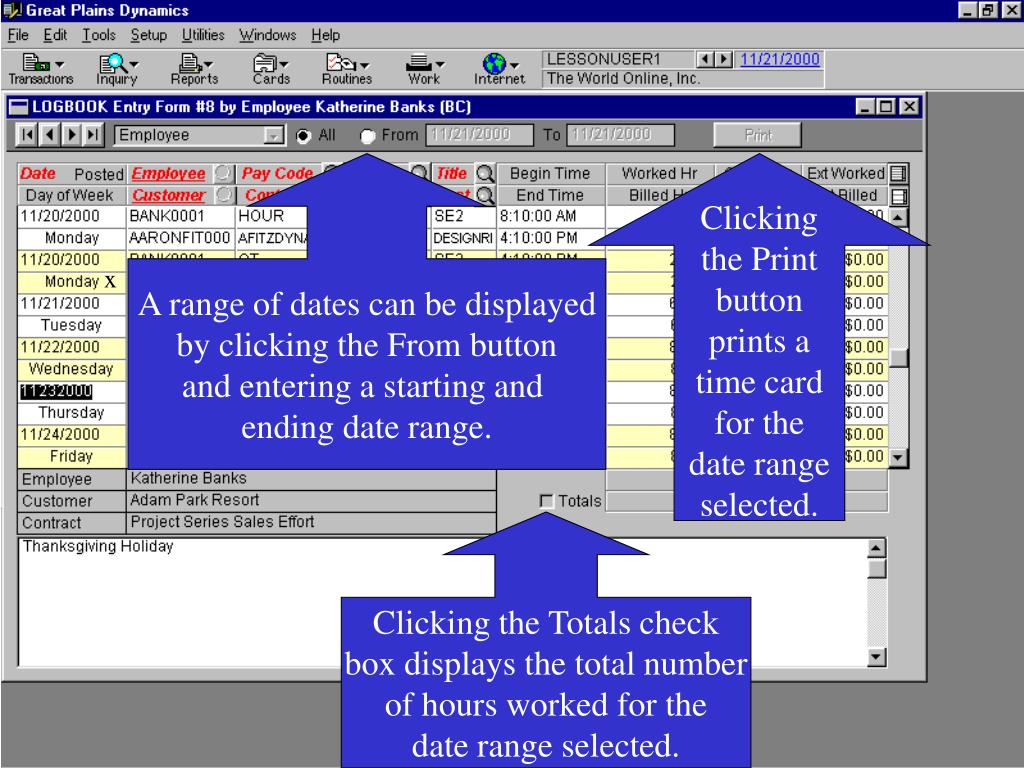The height and width of the screenshot is (768, 1024).
Task: Open the Customer lookup icon
Action: pos(223,195)
